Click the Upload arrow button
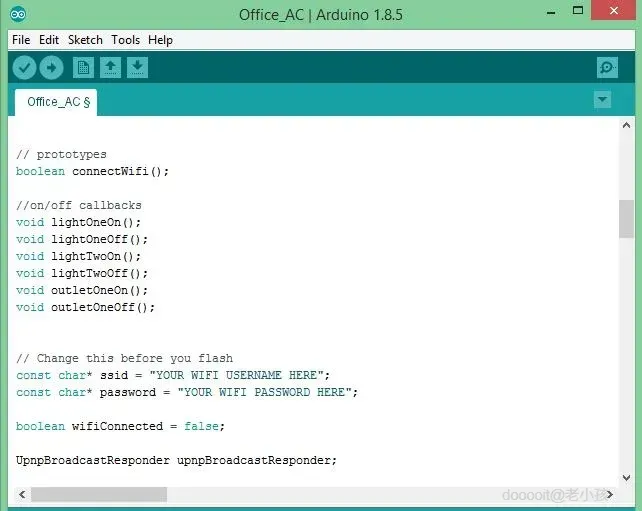Viewport: 642px width, 511px height. pyautogui.click(x=51, y=68)
